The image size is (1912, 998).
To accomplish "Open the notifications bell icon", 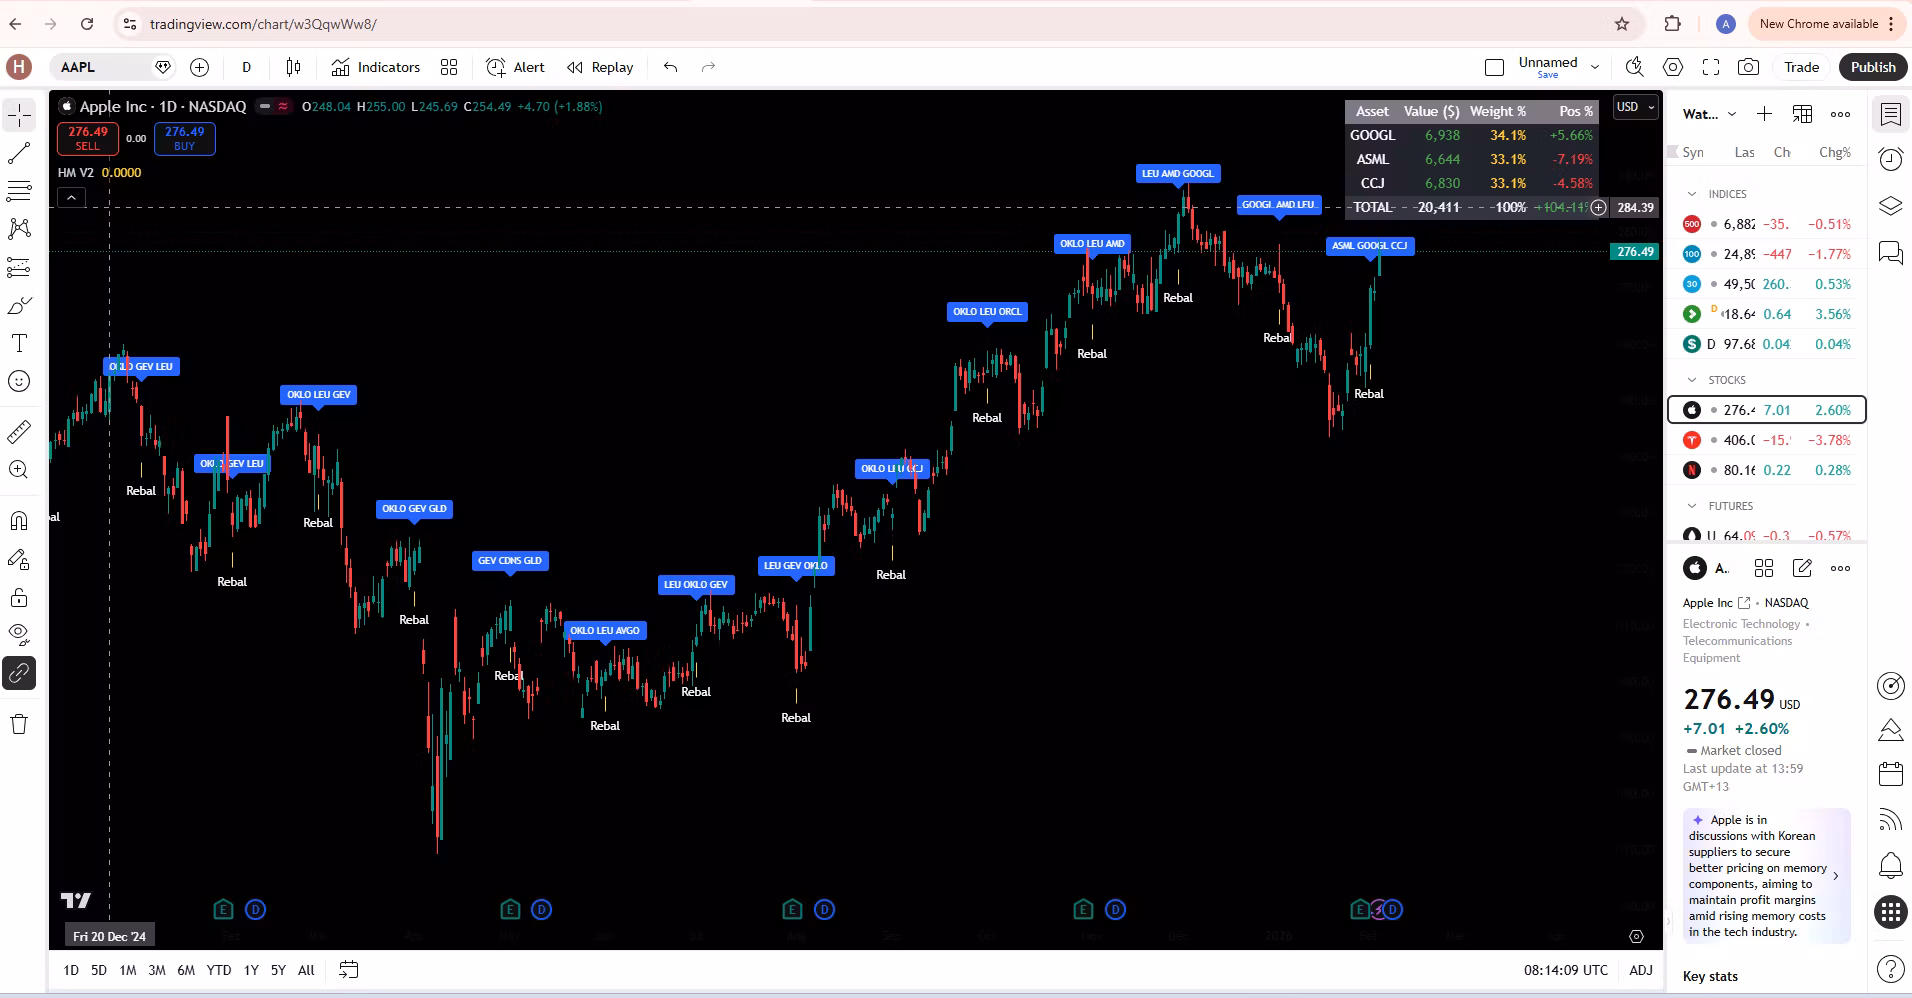I will coord(1890,865).
